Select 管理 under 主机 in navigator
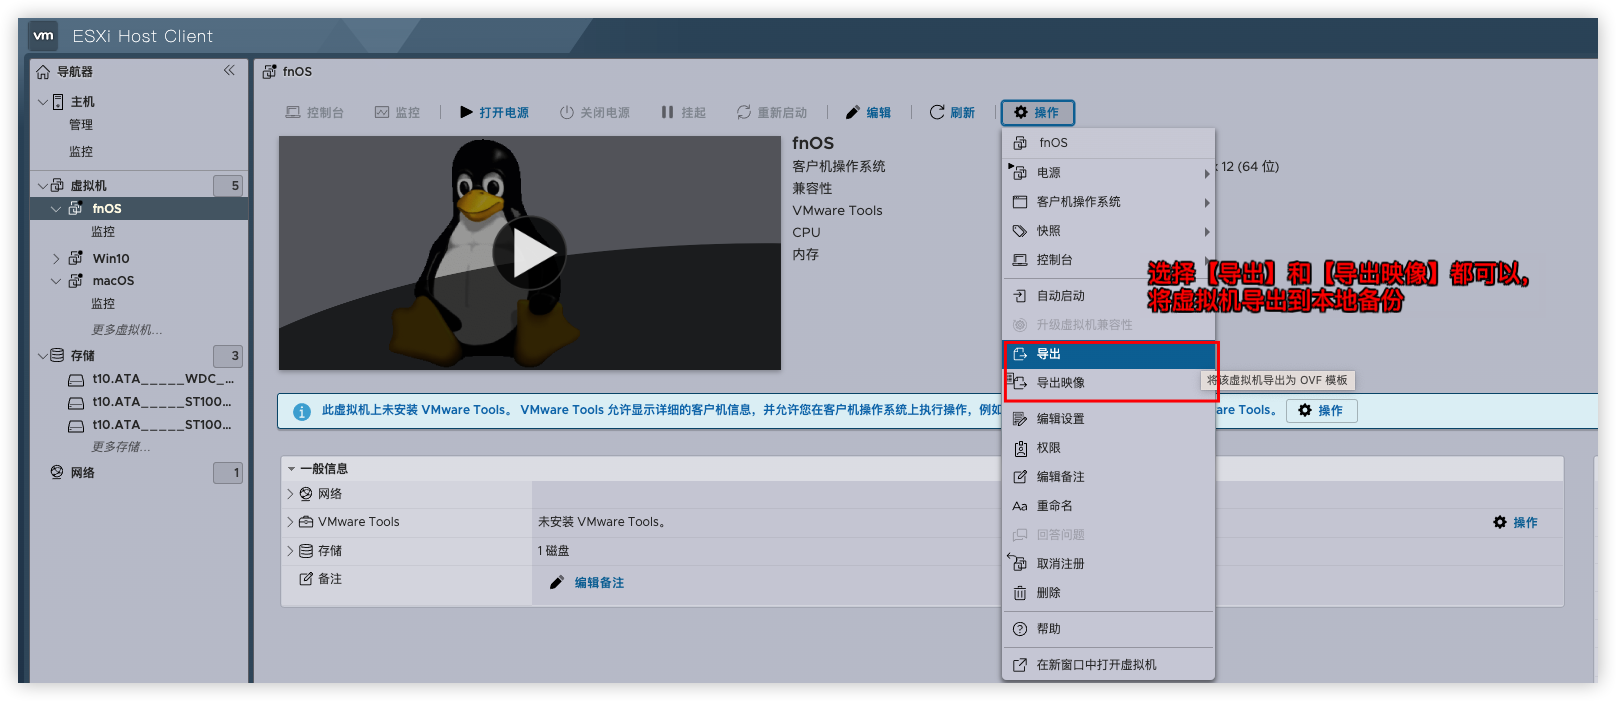The height and width of the screenshot is (701, 1616). pyautogui.click(x=81, y=125)
